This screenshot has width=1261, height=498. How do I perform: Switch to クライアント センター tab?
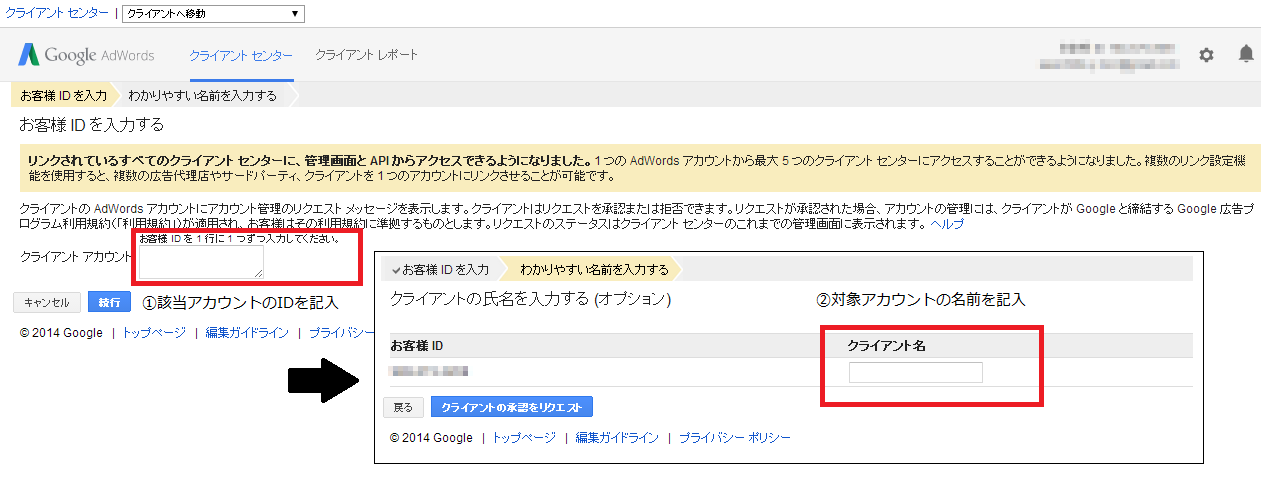point(241,55)
